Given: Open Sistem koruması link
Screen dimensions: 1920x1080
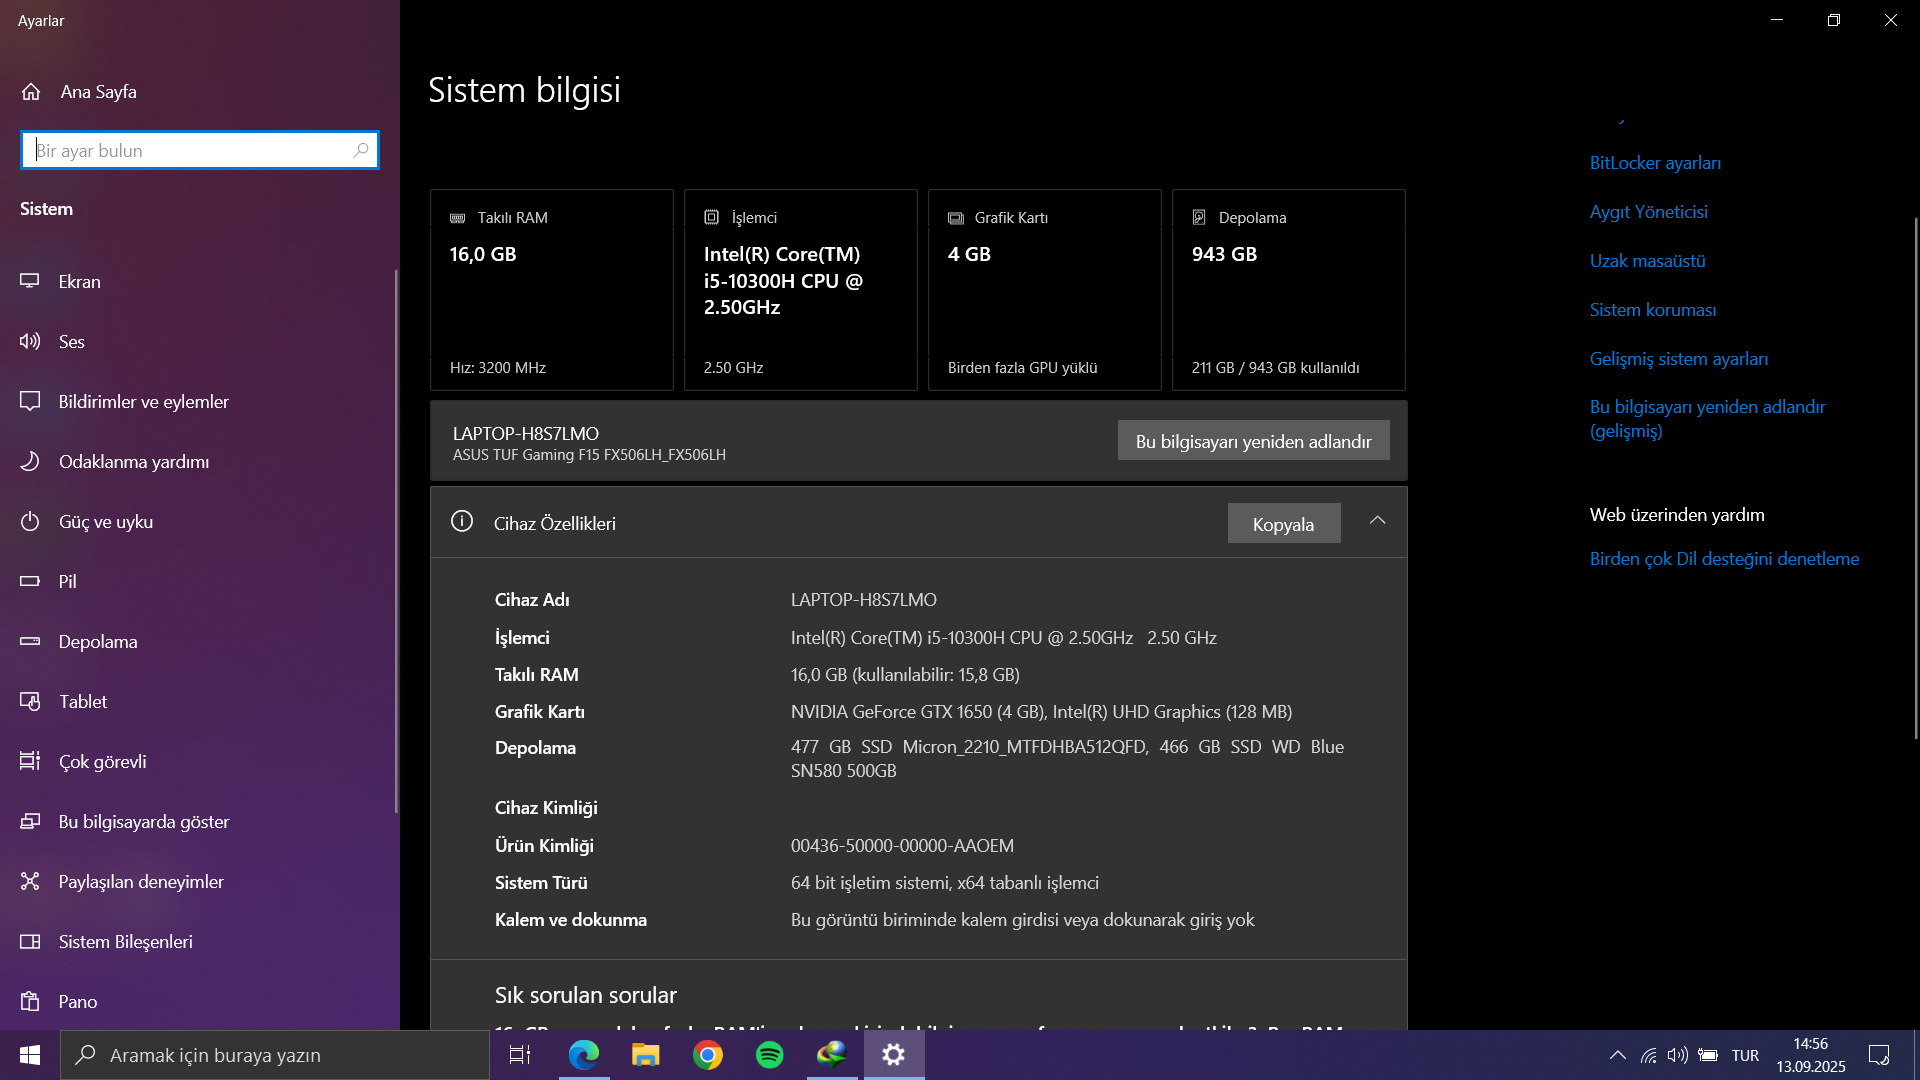Looking at the screenshot, I should tap(1653, 310).
